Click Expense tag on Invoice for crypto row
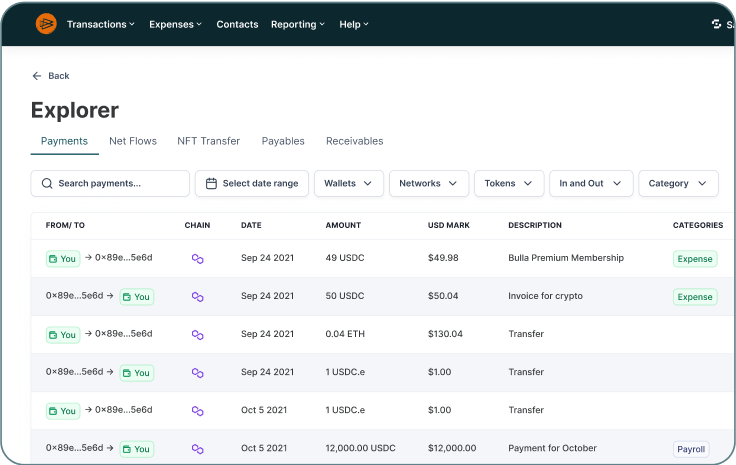 [695, 297]
